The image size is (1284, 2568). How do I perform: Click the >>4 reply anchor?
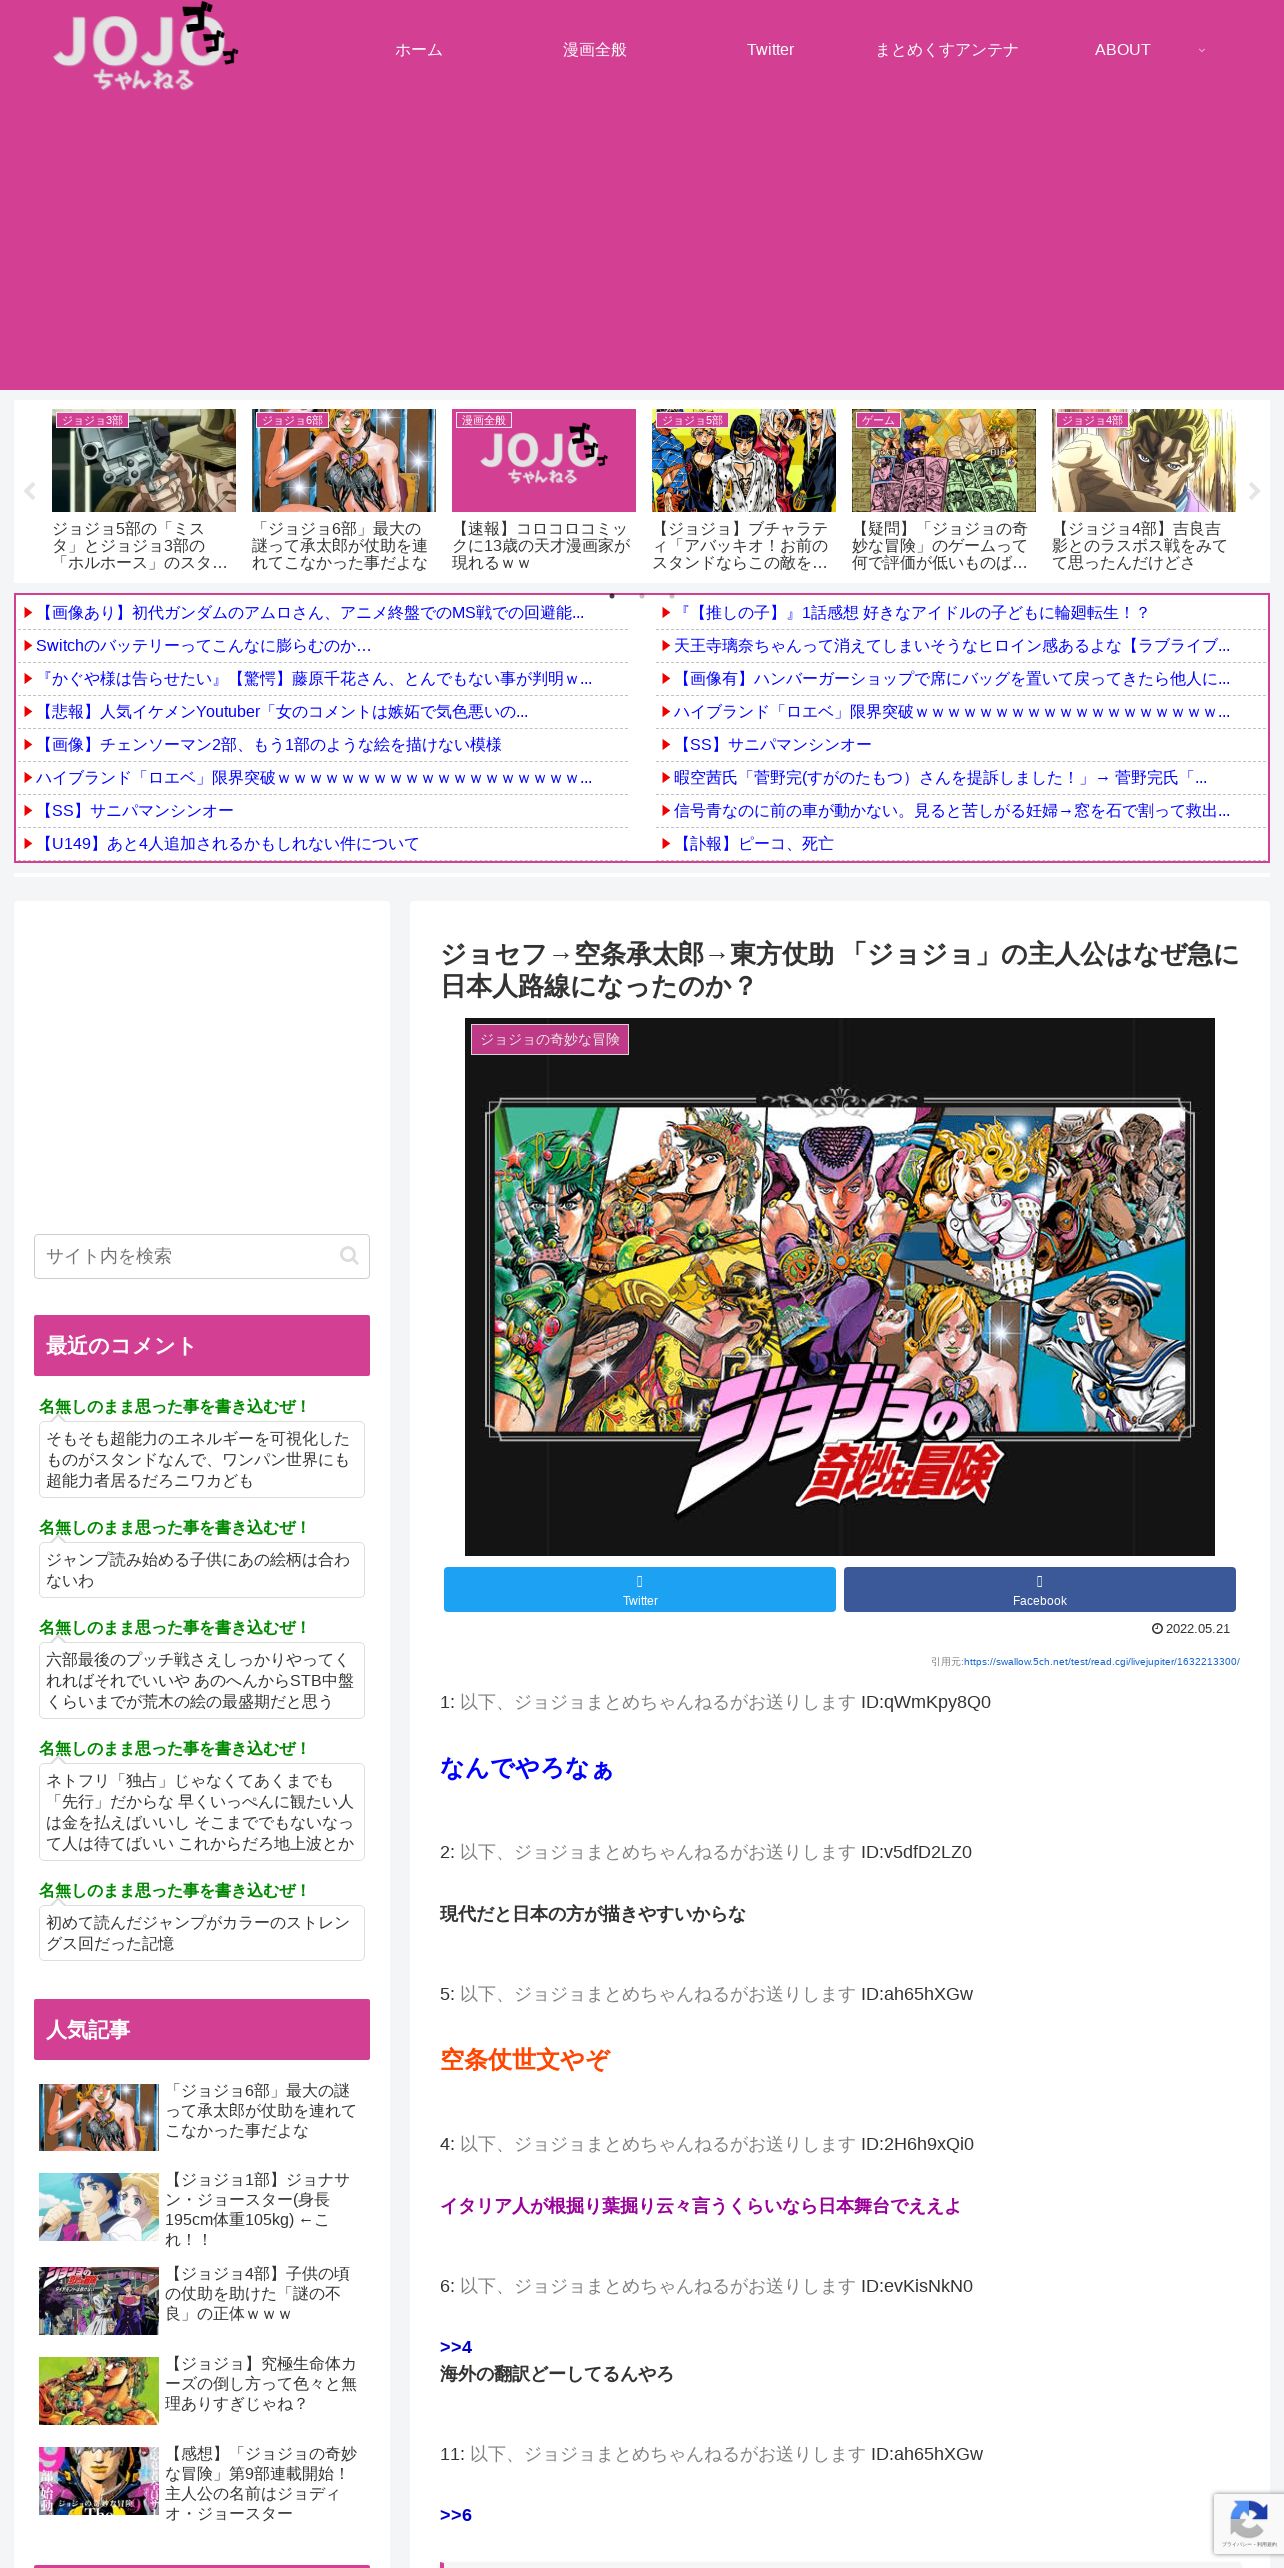tap(456, 2347)
